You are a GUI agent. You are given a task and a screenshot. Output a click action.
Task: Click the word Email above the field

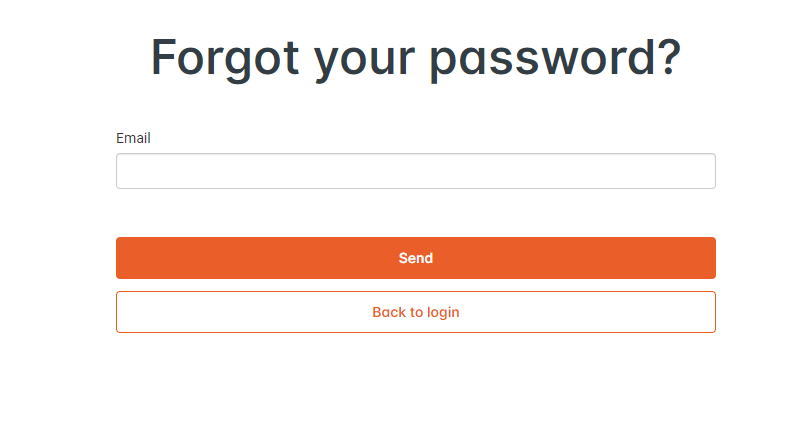click(133, 138)
